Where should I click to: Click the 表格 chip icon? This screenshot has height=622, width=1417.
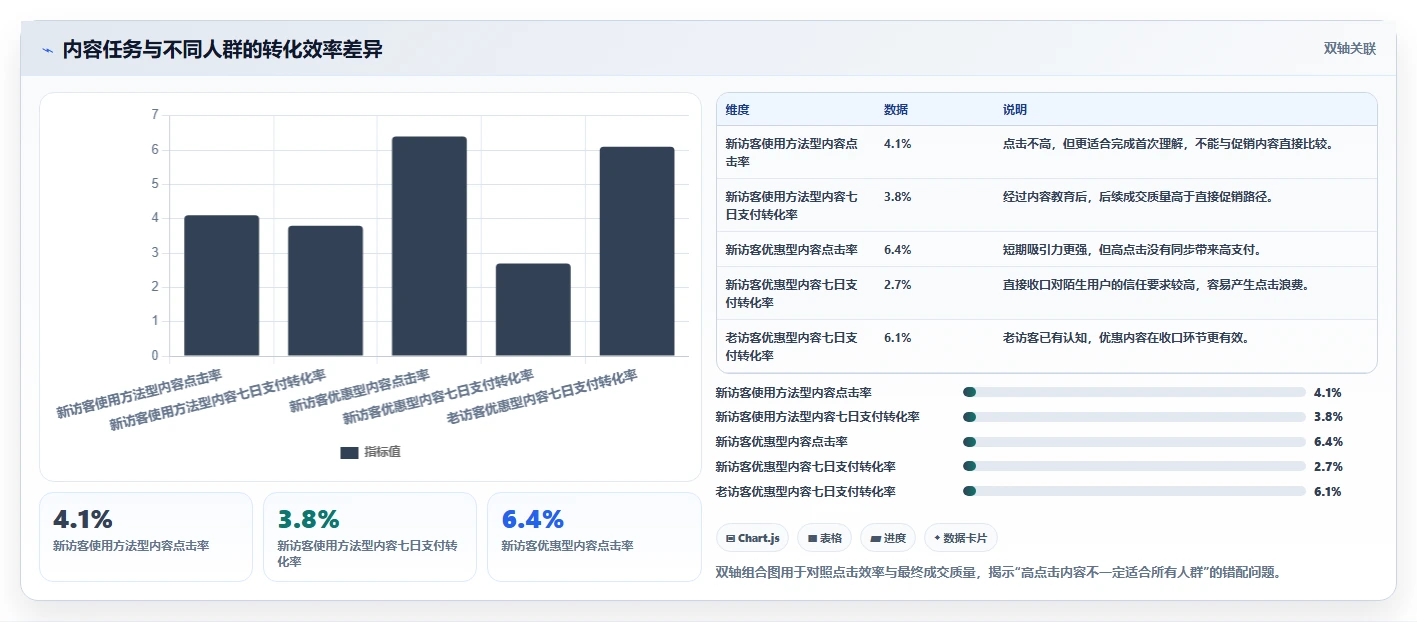coord(813,539)
